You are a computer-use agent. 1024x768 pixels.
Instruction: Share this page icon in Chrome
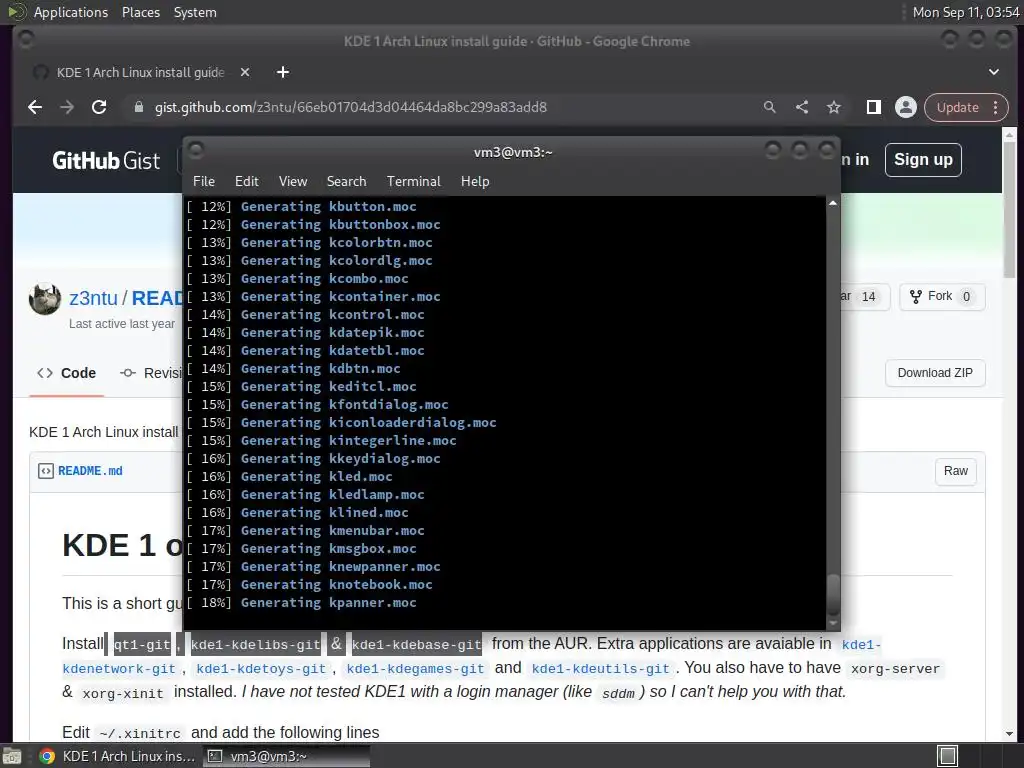[802, 107]
